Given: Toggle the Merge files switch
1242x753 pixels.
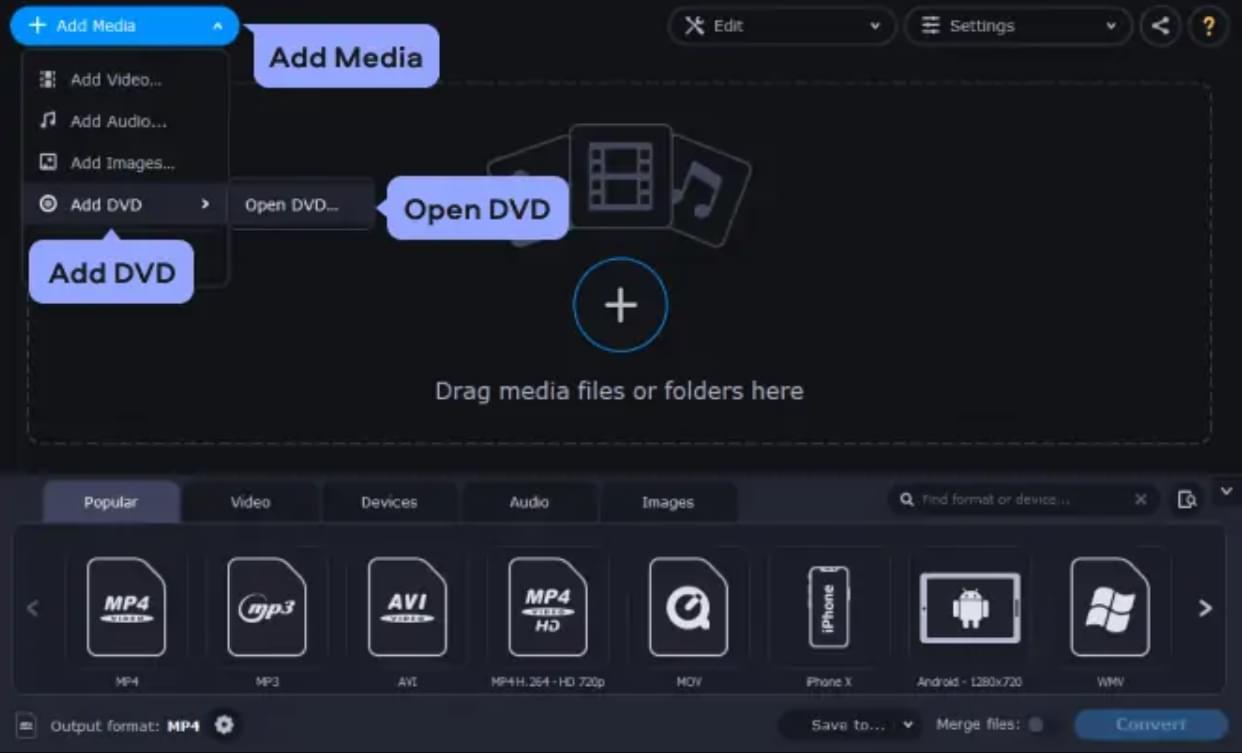Looking at the screenshot, I should click(x=1037, y=724).
